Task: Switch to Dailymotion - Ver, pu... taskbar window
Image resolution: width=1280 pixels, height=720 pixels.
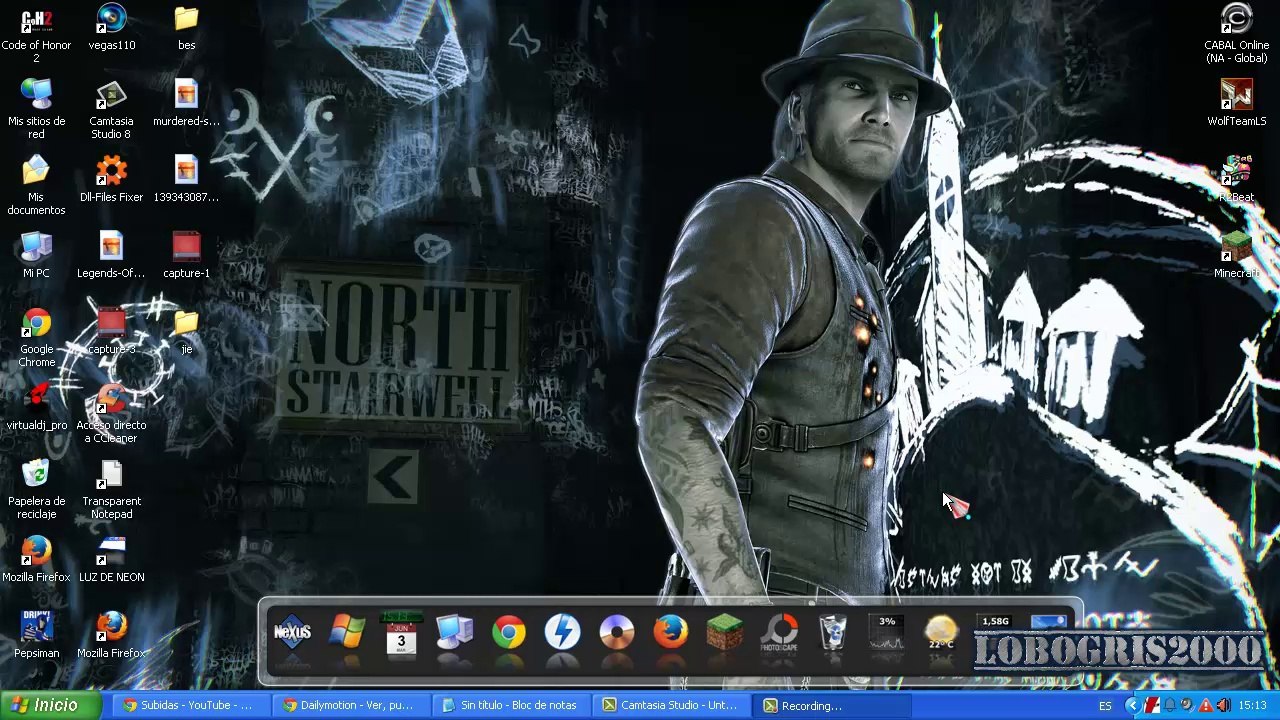Action: click(350, 706)
